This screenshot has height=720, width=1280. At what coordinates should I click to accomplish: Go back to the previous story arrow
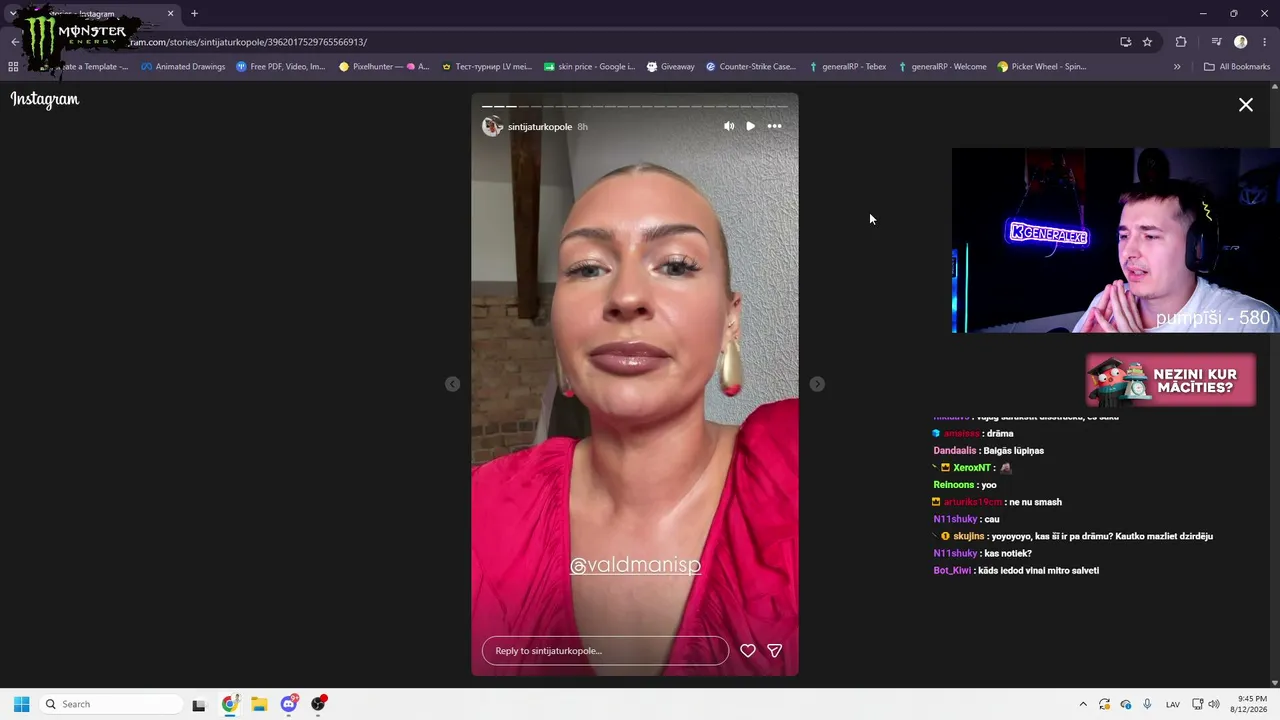tap(452, 384)
